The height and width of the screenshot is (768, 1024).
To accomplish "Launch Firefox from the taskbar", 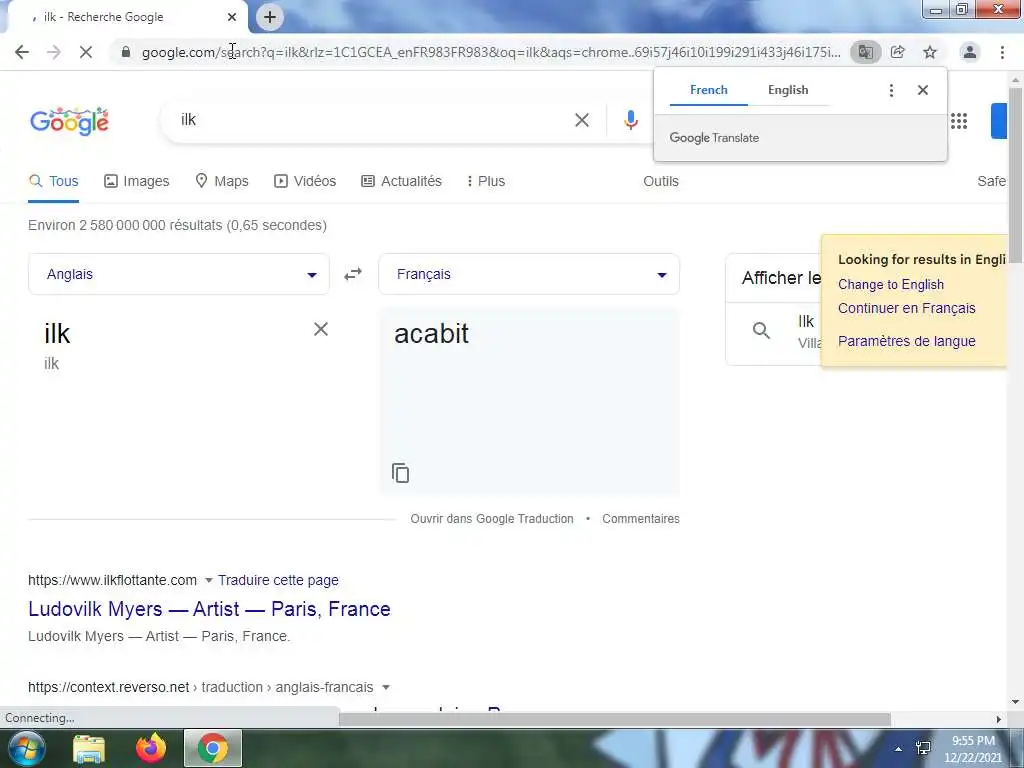I will [151, 748].
